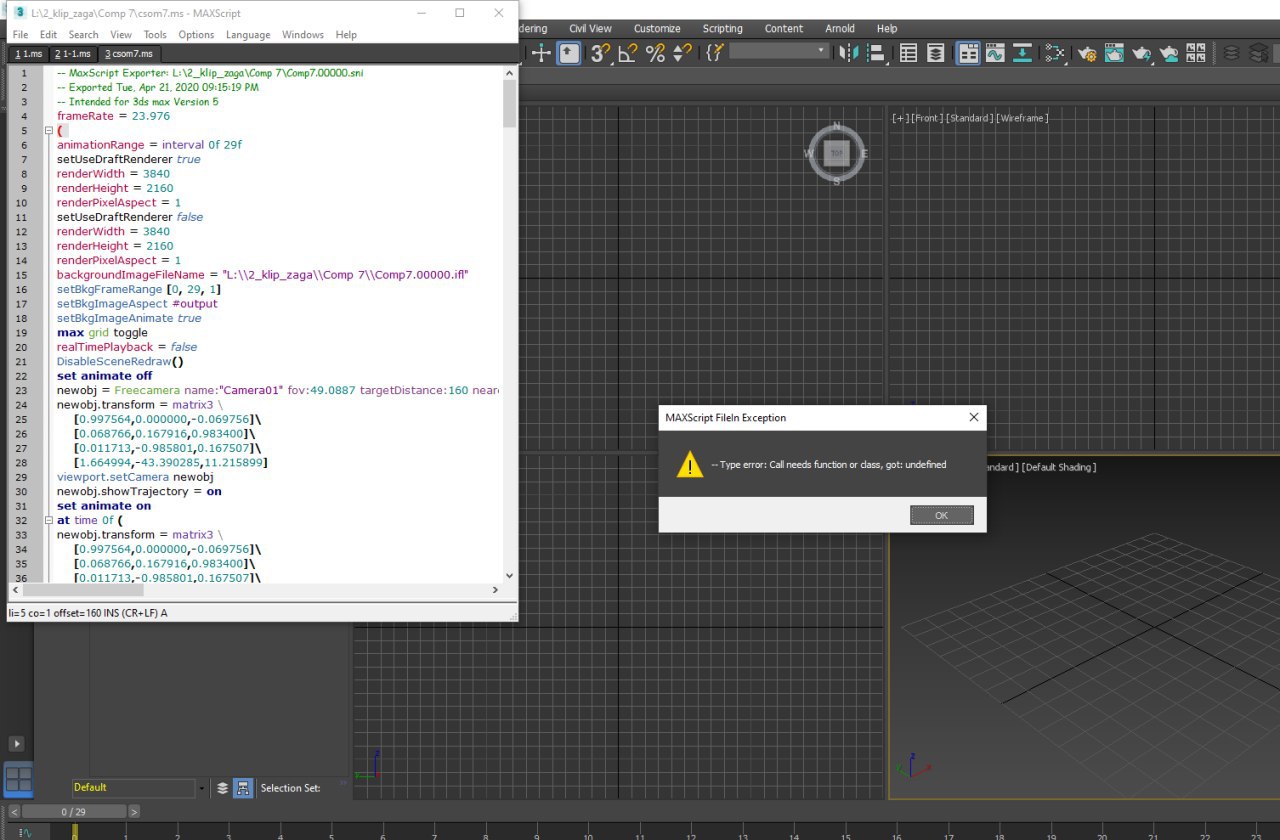The height and width of the screenshot is (840, 1280).
Task: Open the [+] viewport menu in Front view
Action: pos(901,118)
